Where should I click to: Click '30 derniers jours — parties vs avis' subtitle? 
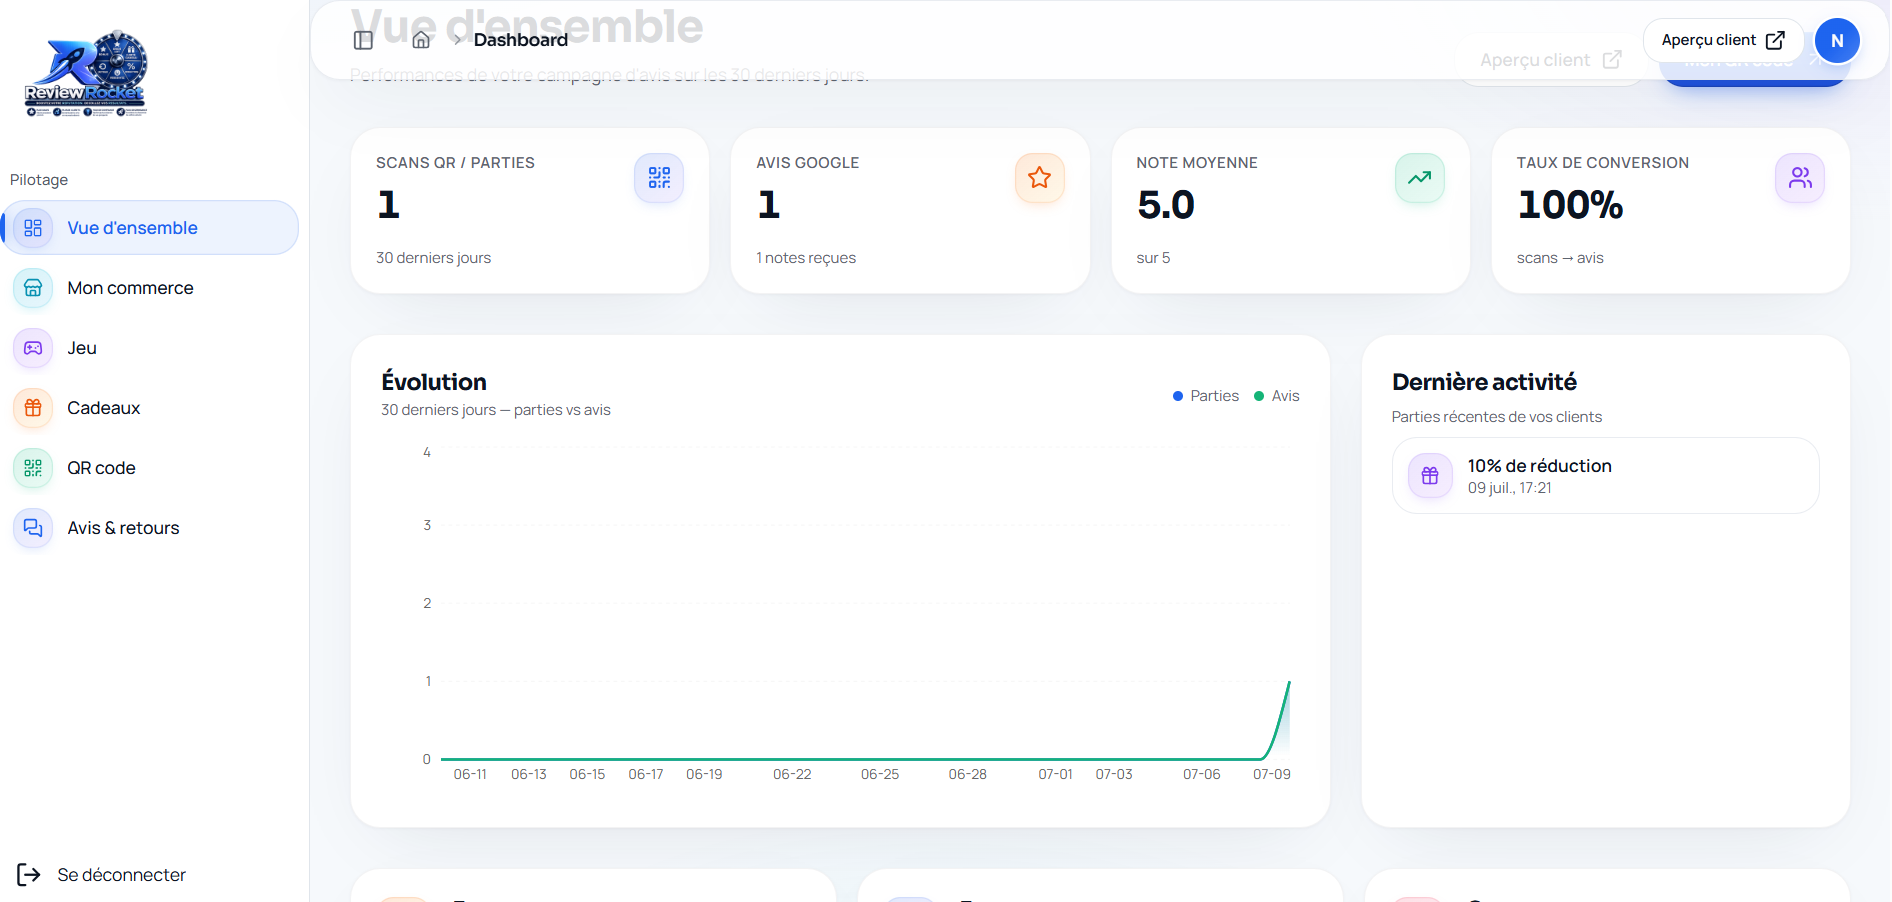496,410
